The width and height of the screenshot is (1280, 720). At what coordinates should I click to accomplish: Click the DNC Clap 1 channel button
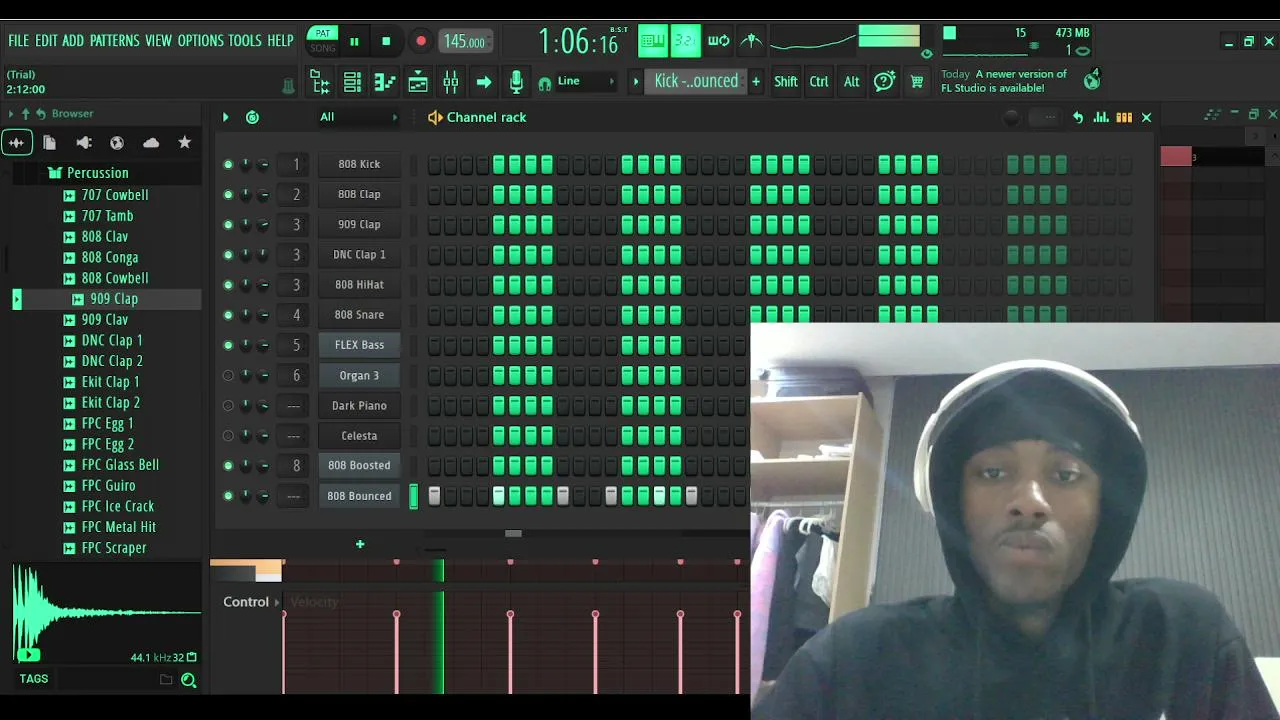359,254
